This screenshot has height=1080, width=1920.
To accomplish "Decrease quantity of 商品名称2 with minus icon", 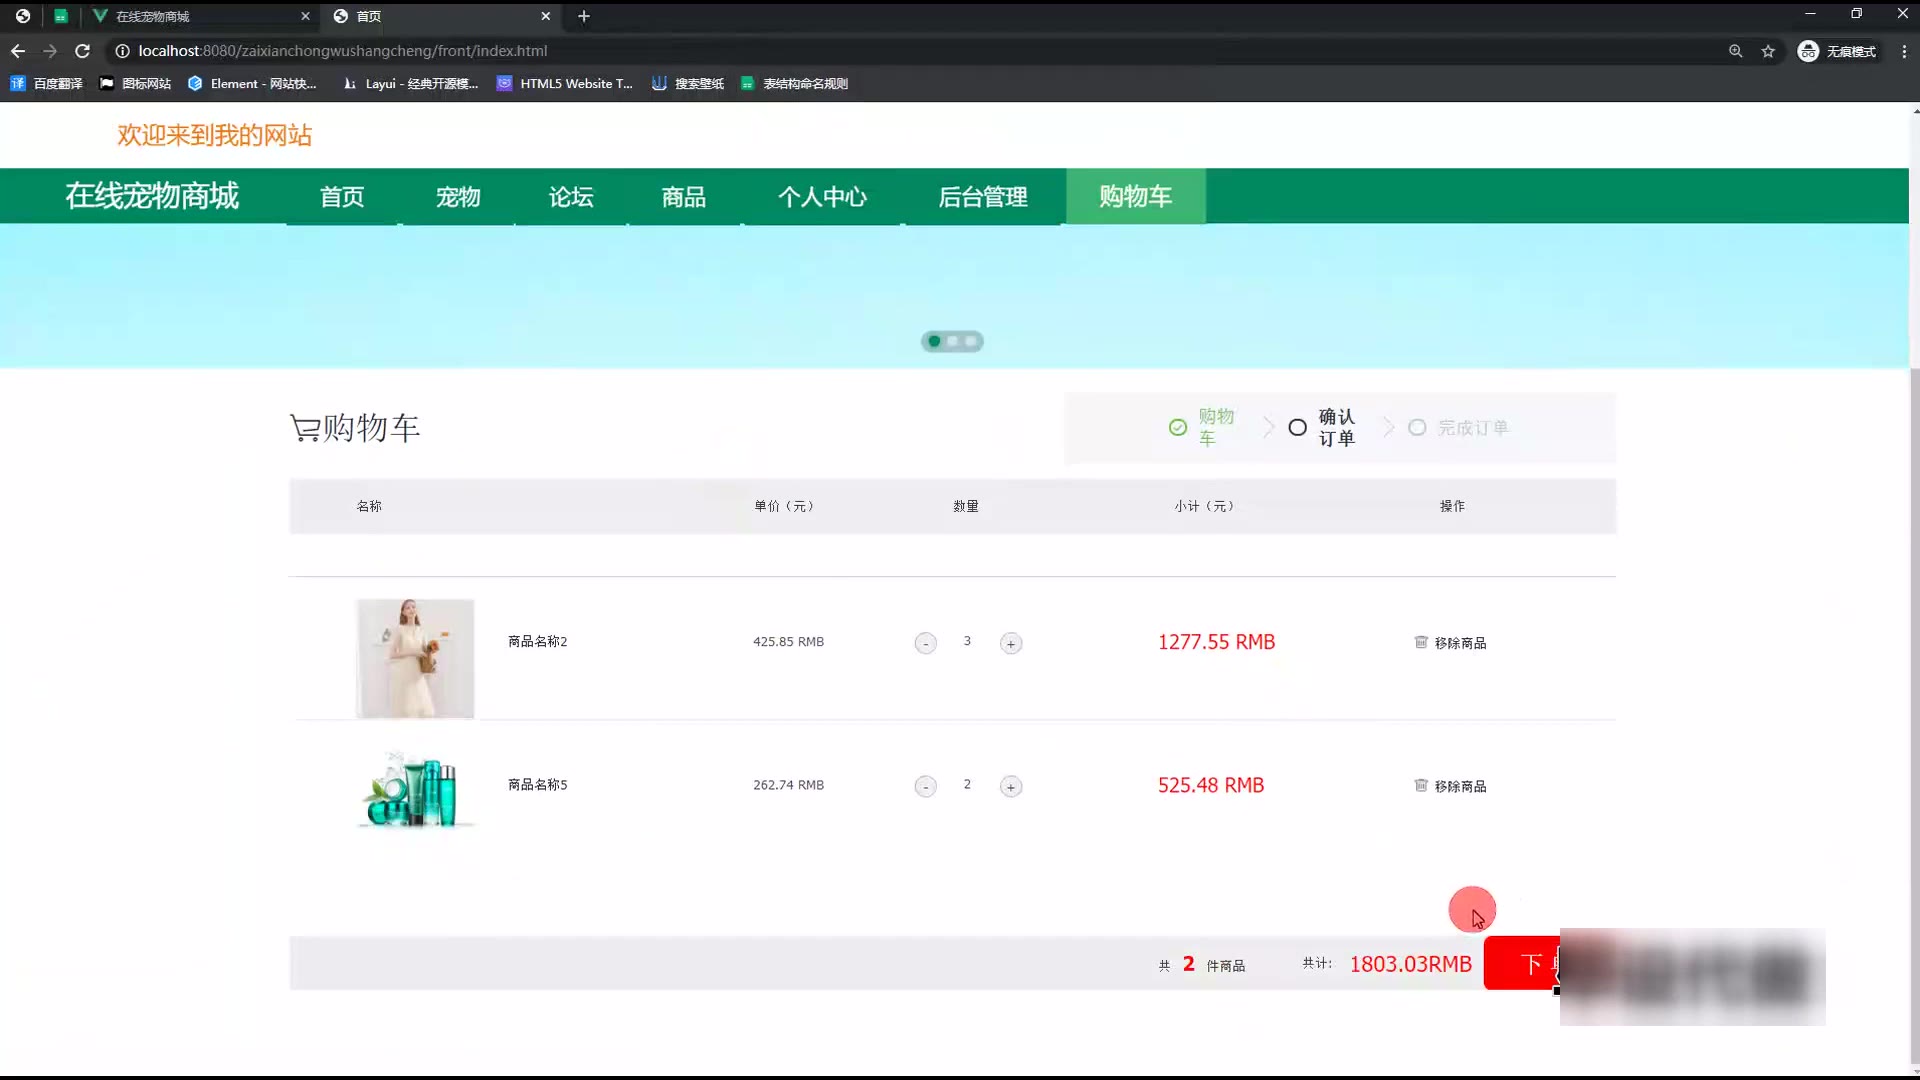I will coord(926,644).
